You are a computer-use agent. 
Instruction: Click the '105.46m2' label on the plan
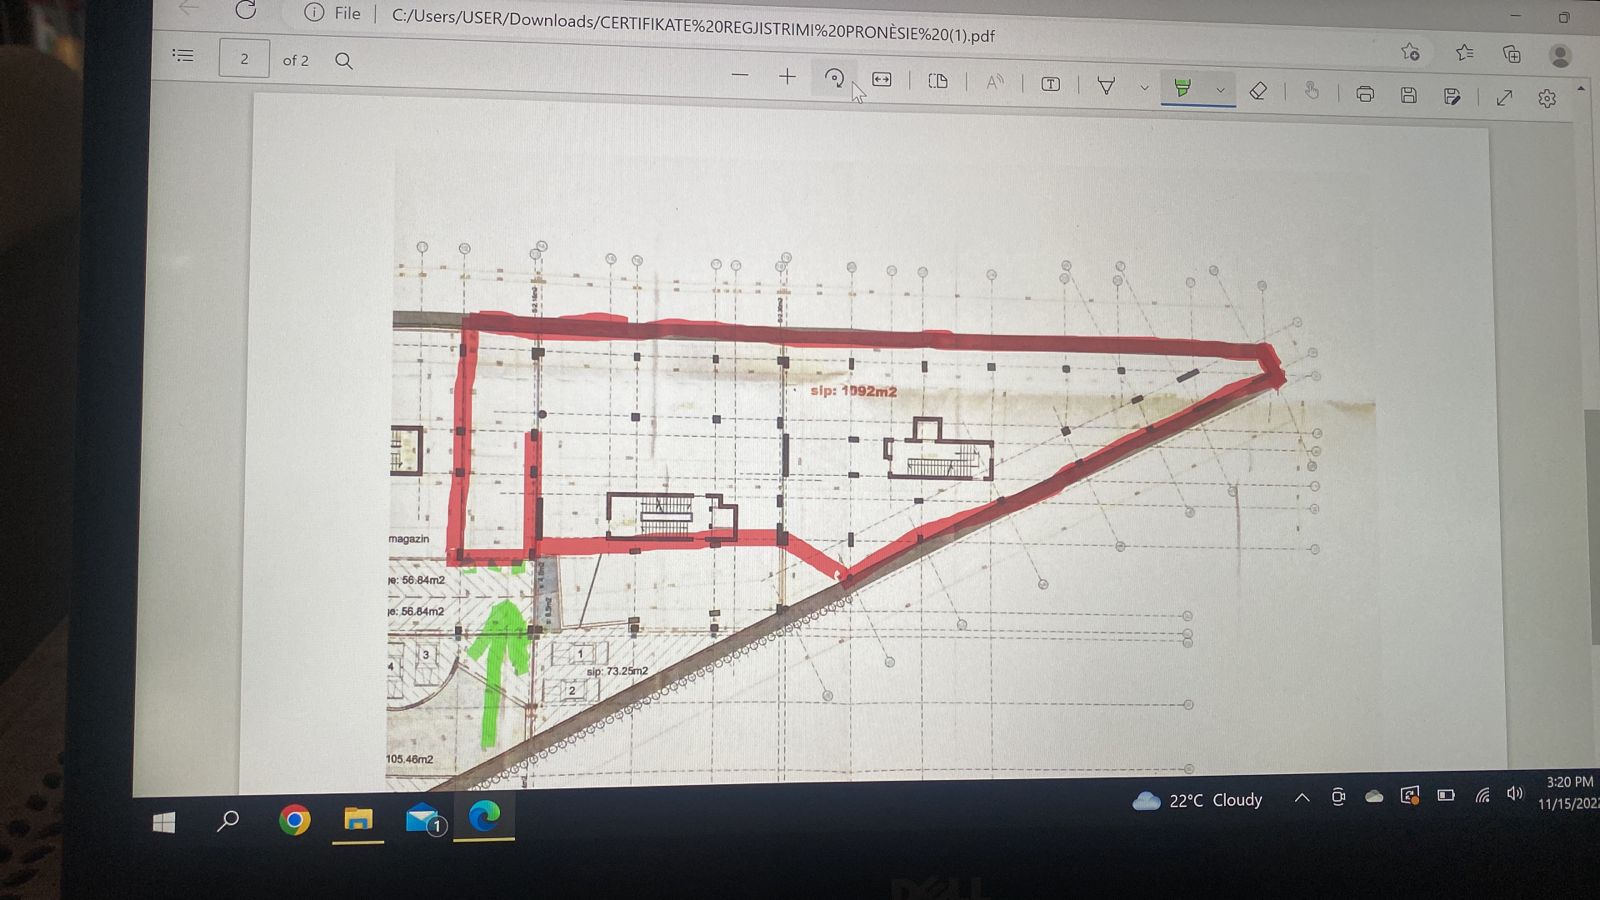410,759
